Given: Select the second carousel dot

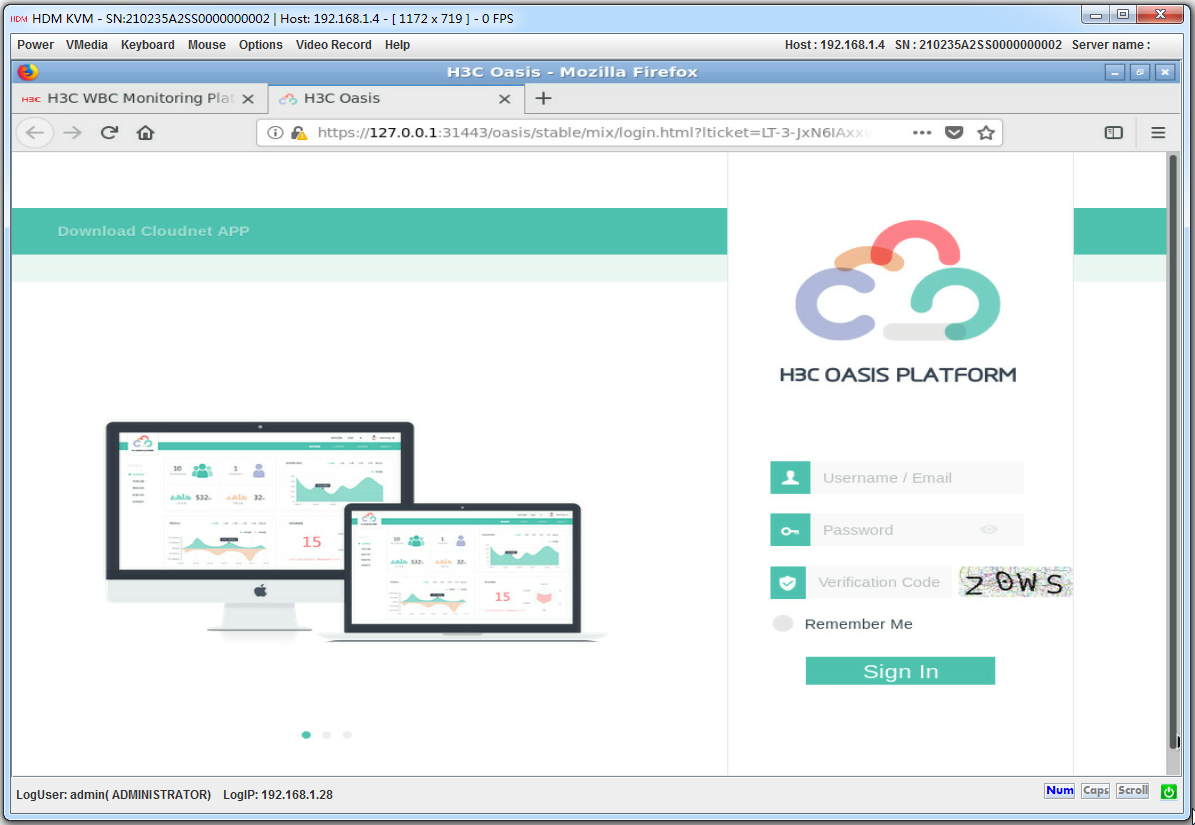Looking at the screenshot, I should 327,735.
